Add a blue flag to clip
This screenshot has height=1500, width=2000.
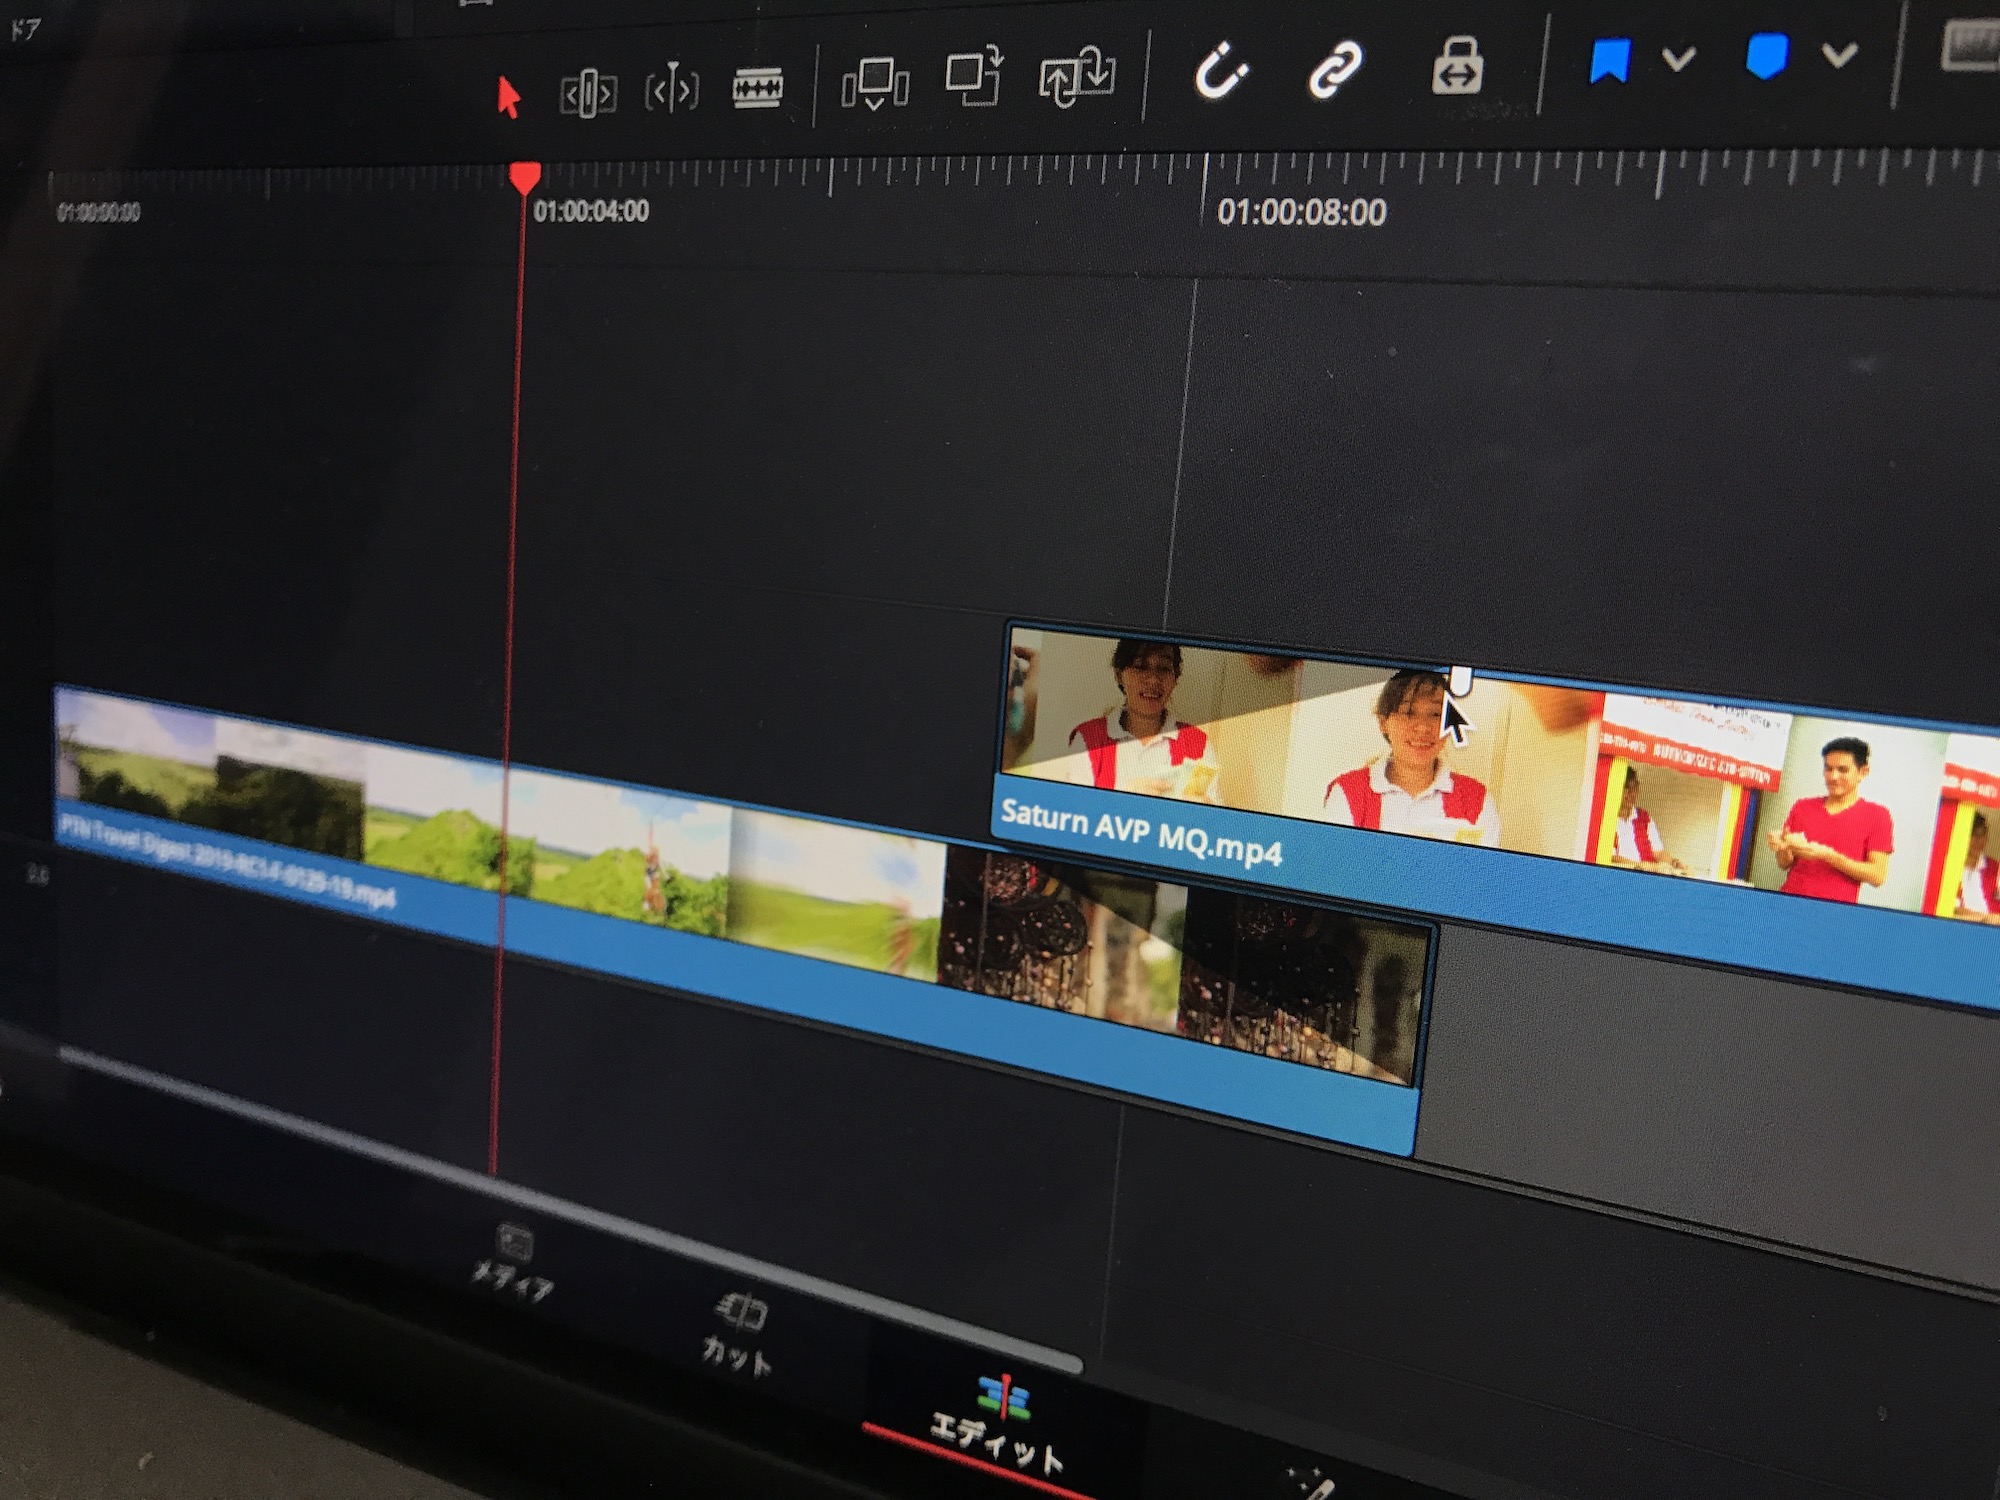click(1609, 60)
